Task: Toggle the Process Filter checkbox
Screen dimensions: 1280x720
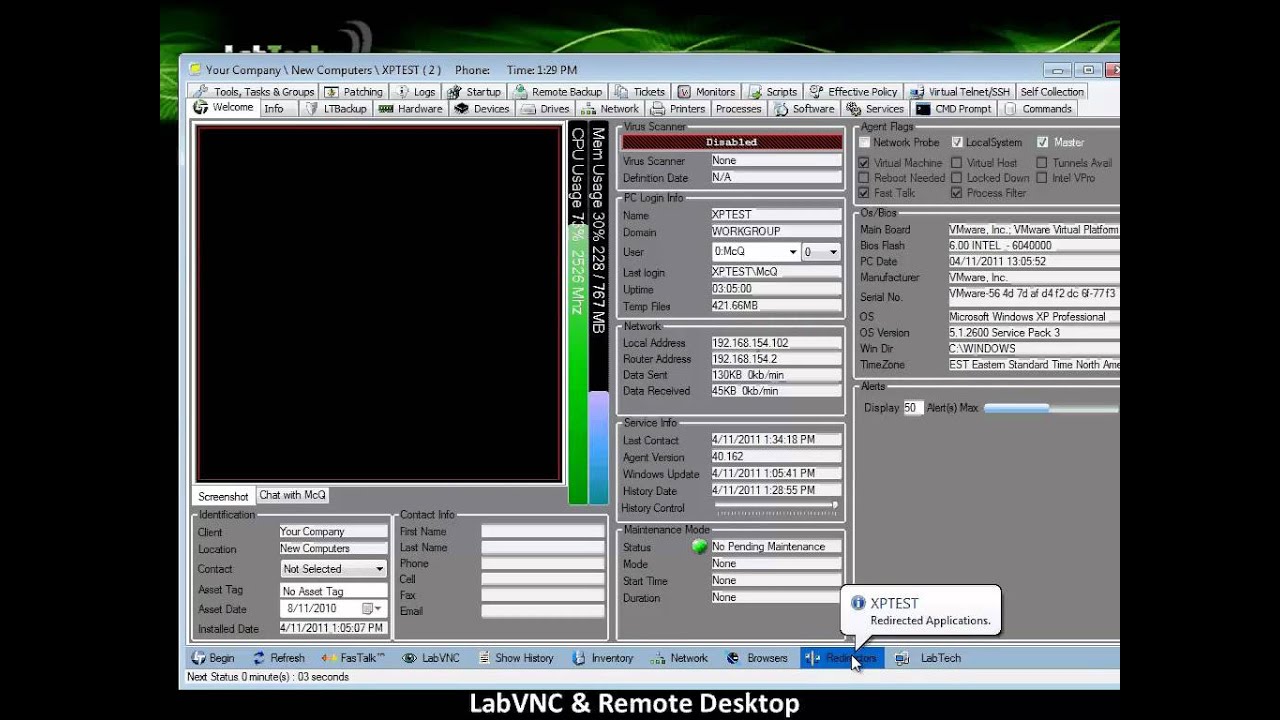Action: click(x=957, y=193)
